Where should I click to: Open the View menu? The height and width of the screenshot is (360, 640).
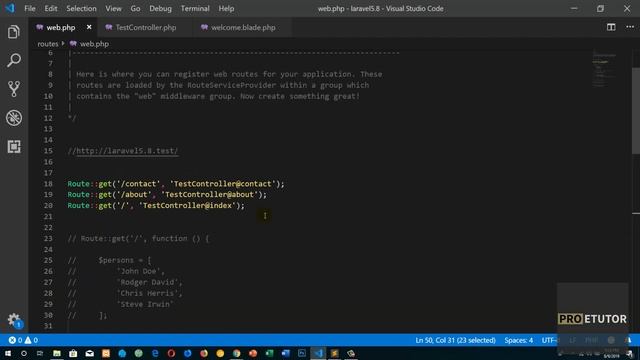(x=113, y=8)
